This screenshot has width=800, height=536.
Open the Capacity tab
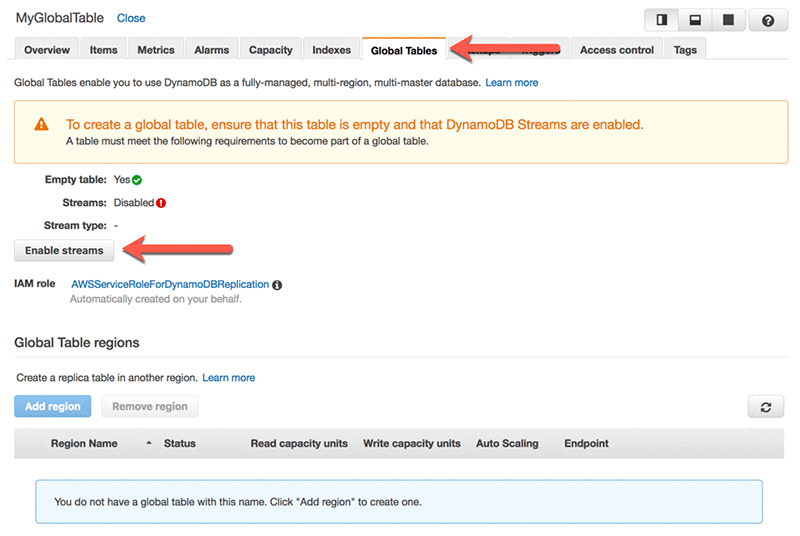pos(271,50)
